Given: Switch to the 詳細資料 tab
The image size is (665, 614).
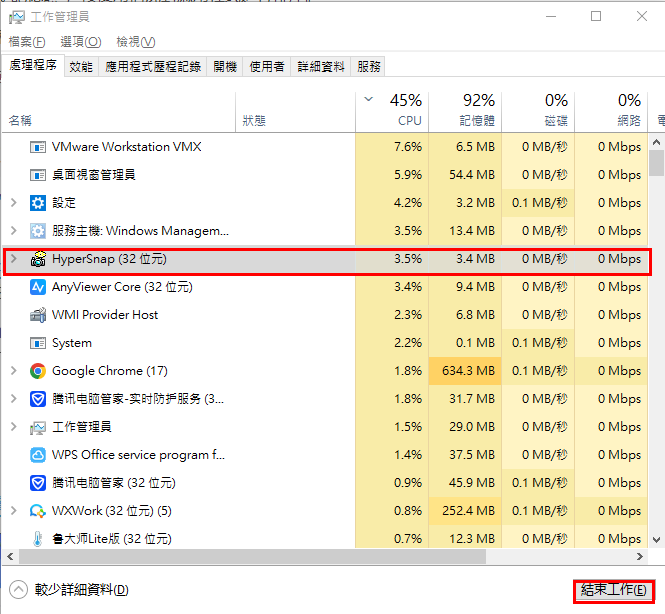Looking at the screenshot, I should pos(321,67).
